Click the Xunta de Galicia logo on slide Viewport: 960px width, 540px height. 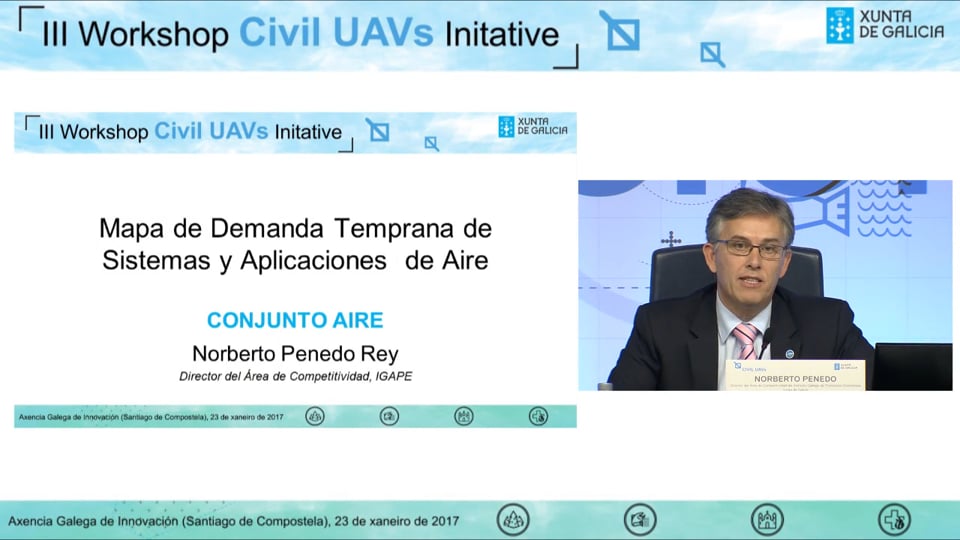click(x=533, y=127)
